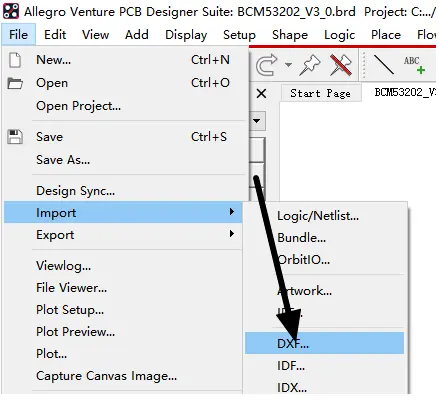Click Capture Canvas Image... entry
439x400 pixels.
[106, 376]
